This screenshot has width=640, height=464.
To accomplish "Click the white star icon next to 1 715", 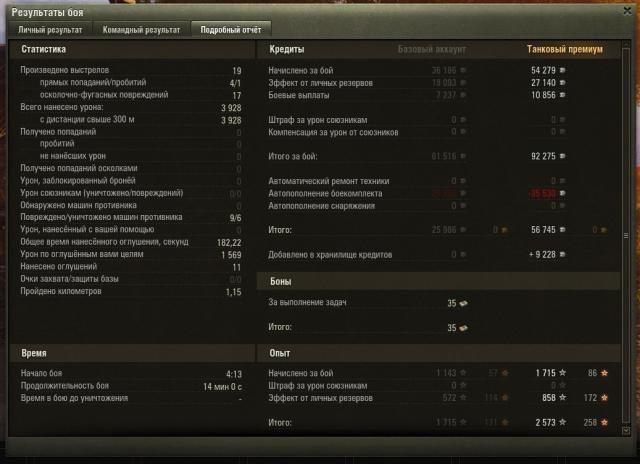I will [x=562, y=373].
